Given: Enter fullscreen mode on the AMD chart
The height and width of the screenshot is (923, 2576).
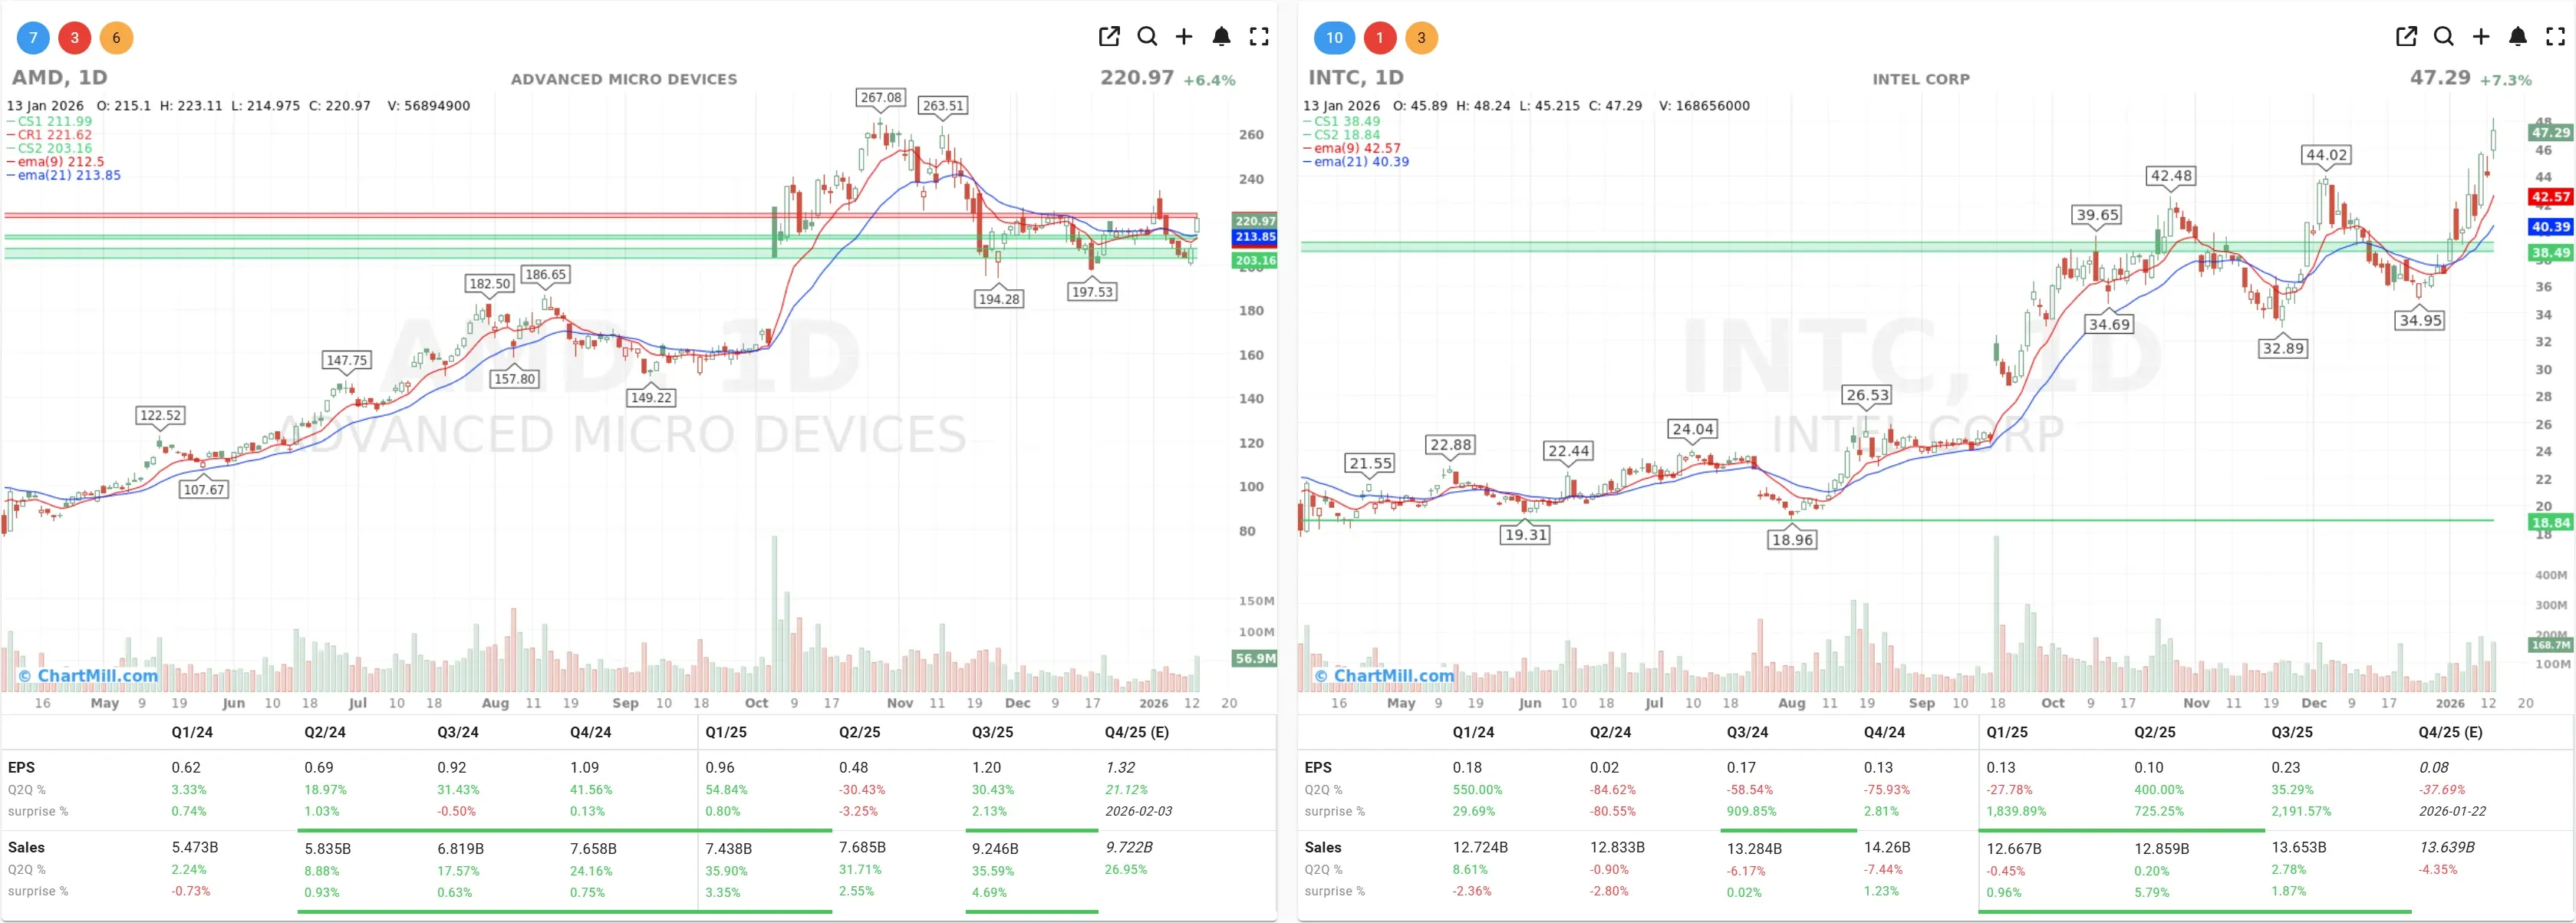Looking at the screenshot, I should [1259, 36].
